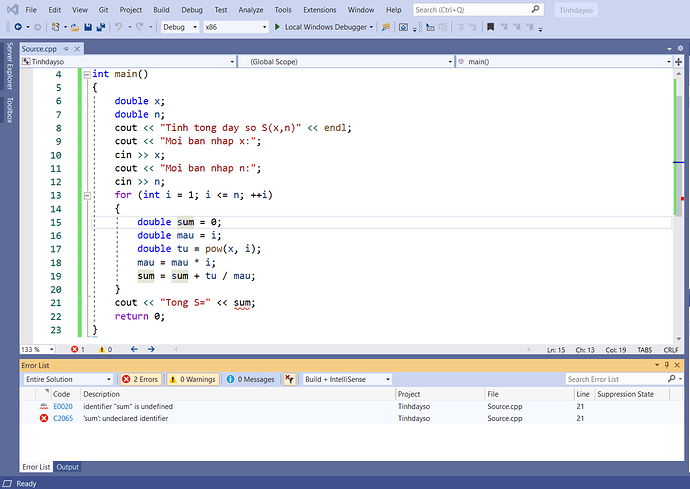Click warning count icon in editor footer

click(x=102, y=349)
